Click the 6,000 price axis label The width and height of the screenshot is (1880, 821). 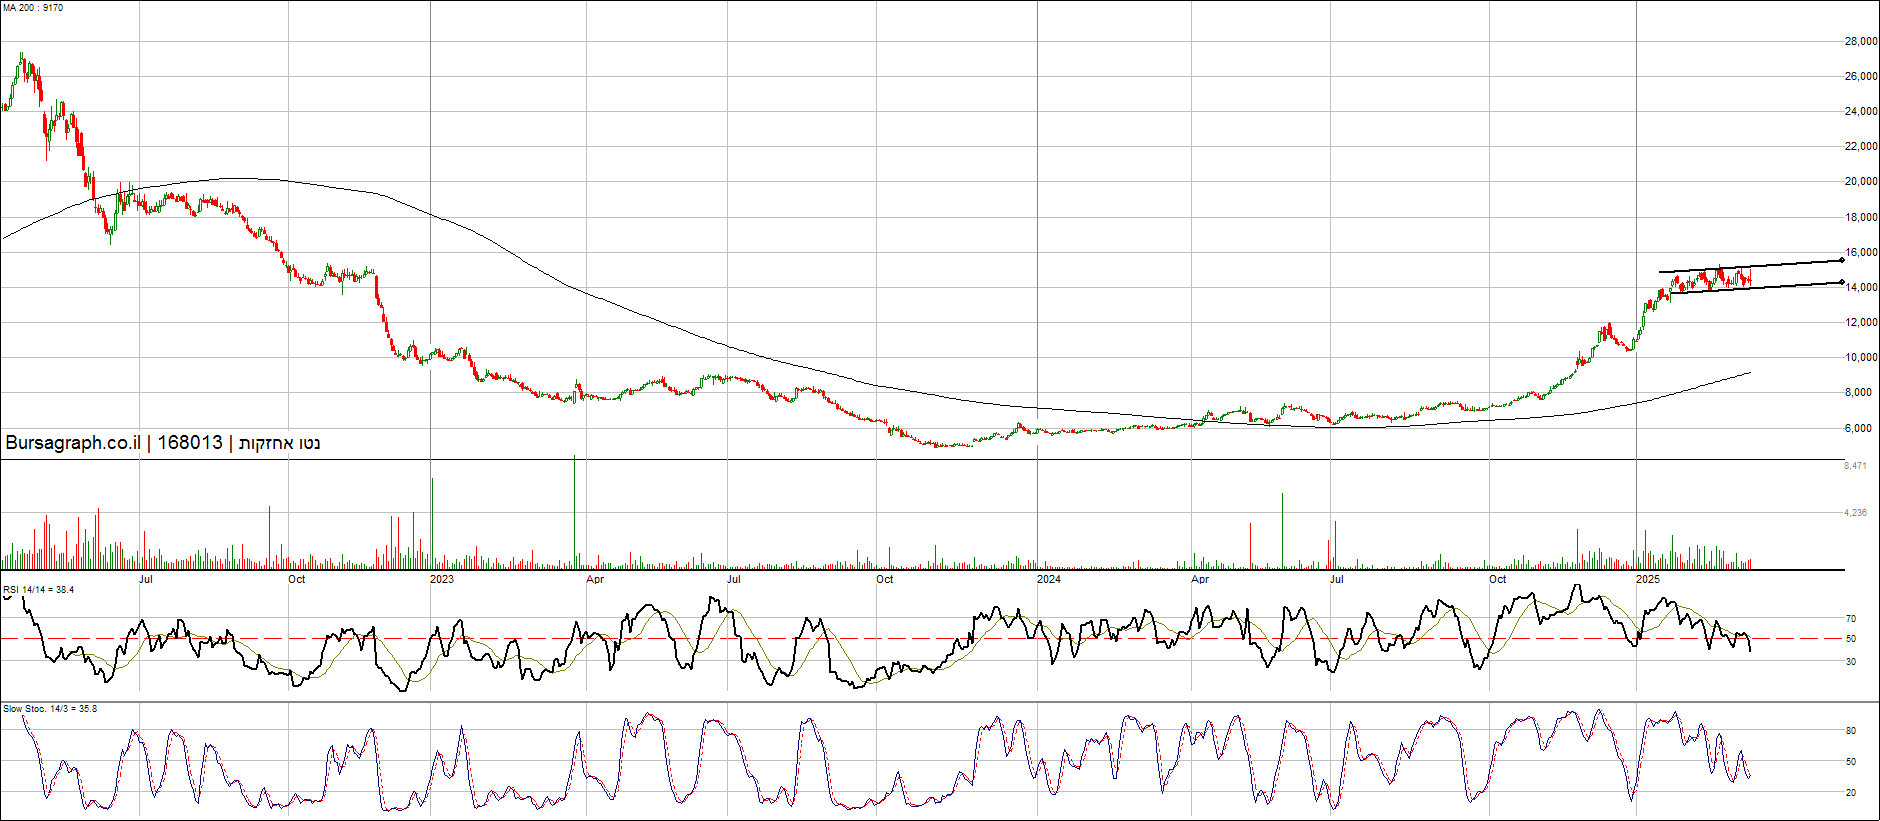tap(1858, 428)
